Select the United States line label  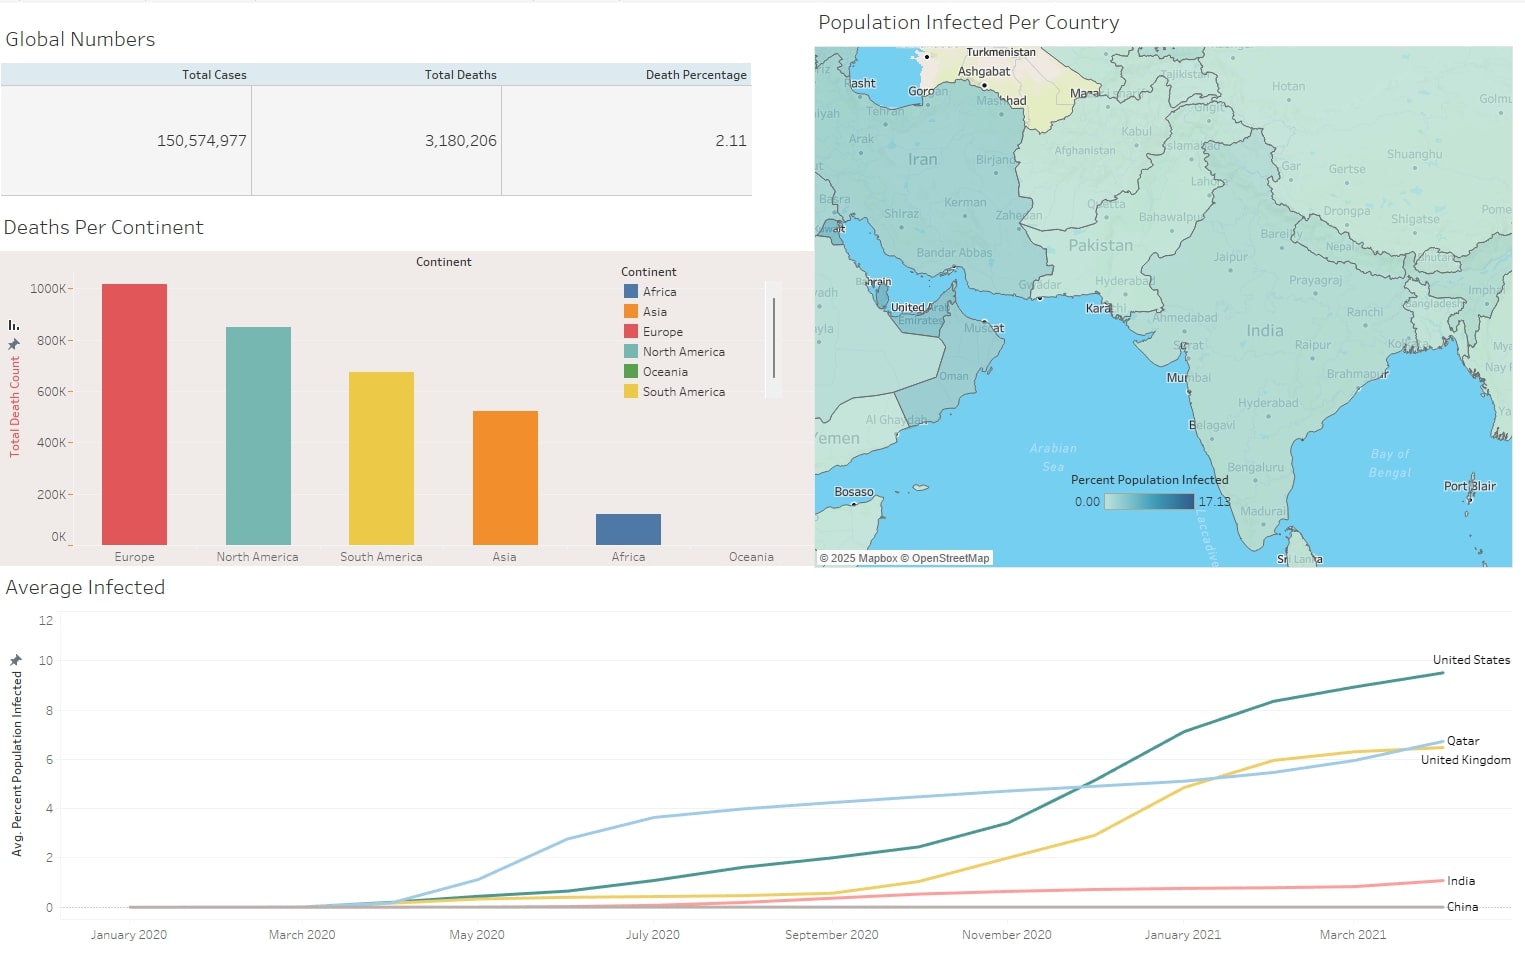coord(1471,660)
